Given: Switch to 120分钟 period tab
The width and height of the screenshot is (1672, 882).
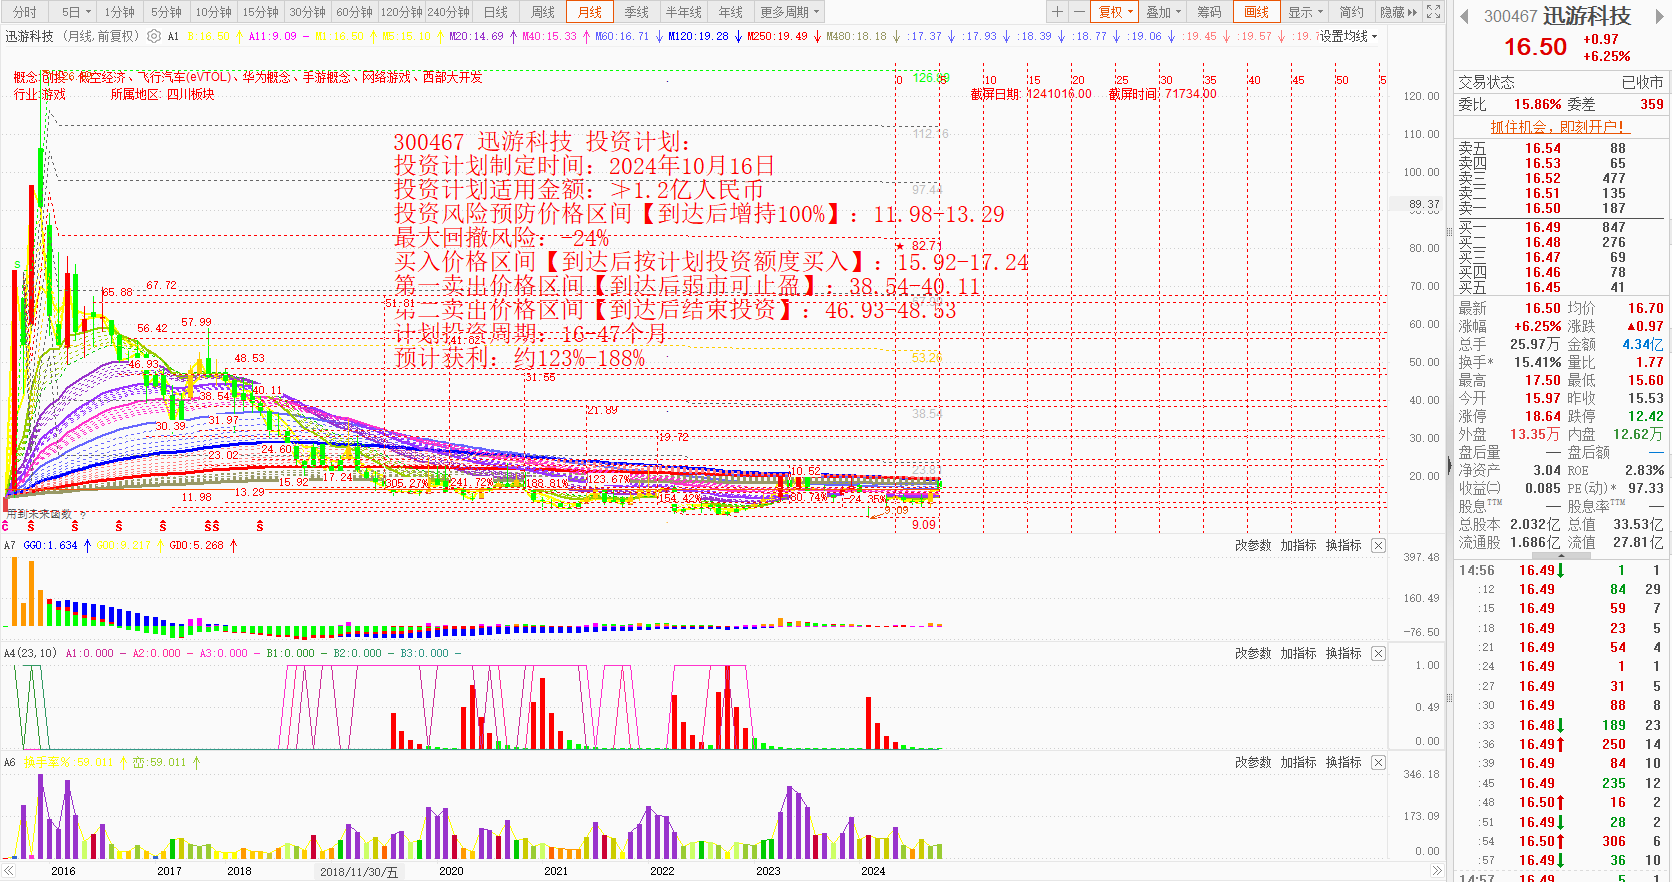Looking at the screenshot, I should (401, 12).
